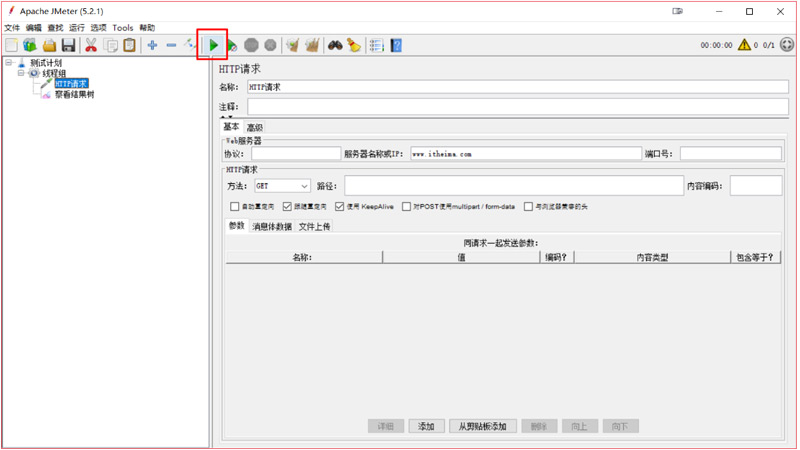This screenshot has width=800, height=450.
Task: Click the 添加 button
Action: pyautogui.click(x=427, y=427)
